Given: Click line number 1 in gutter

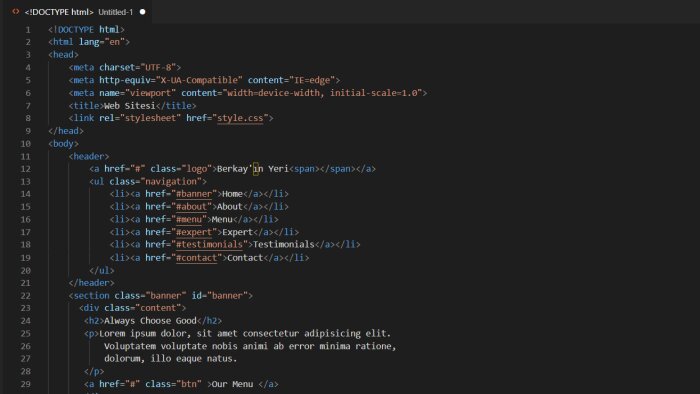Looking at the screenshot, I should pyautogui.click(x=28, y=29).
